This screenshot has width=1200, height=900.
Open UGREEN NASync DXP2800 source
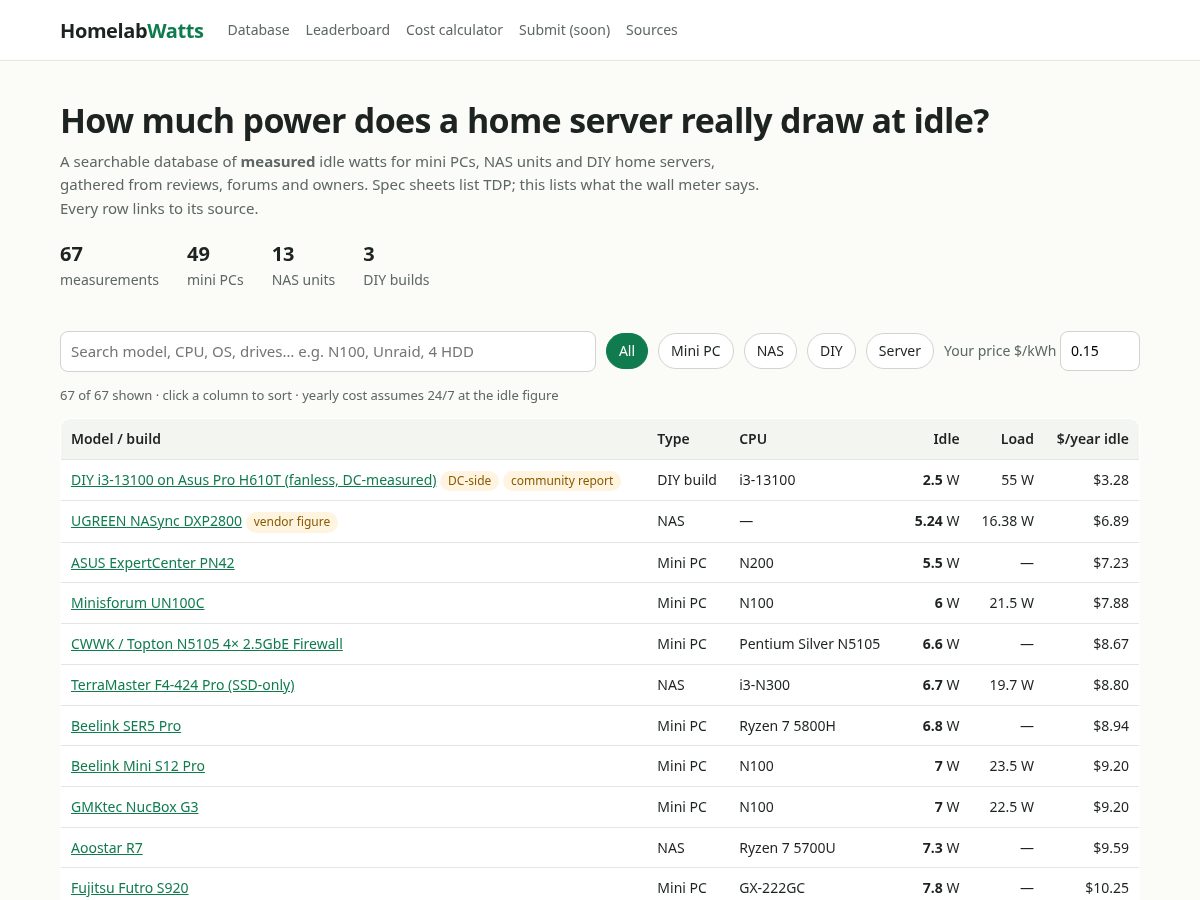[156, 521]
